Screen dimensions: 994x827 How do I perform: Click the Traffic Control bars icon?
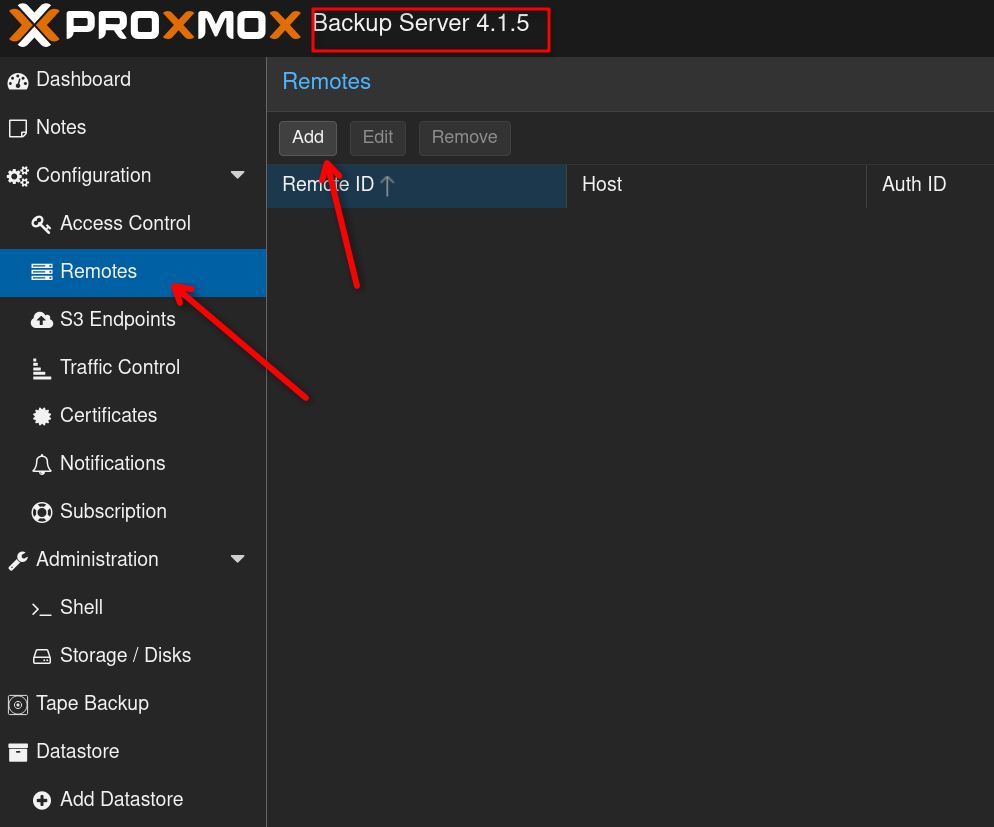click(x=41, y=368)
